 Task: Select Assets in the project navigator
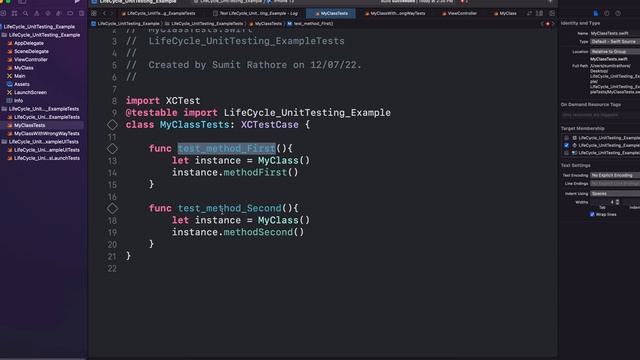22,84
